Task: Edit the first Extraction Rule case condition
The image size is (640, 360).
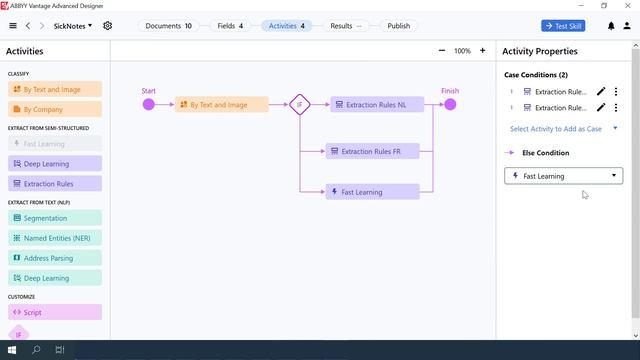Action: [601, 91]
